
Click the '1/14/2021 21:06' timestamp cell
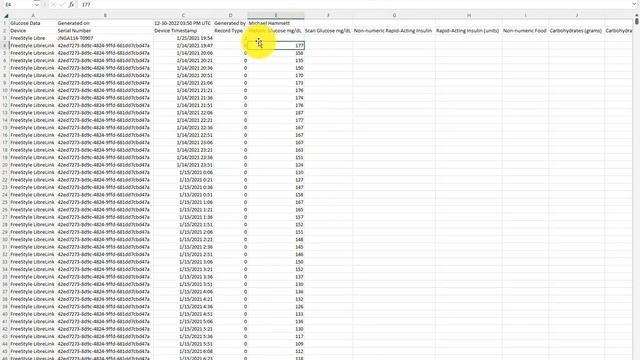(183, 83)
